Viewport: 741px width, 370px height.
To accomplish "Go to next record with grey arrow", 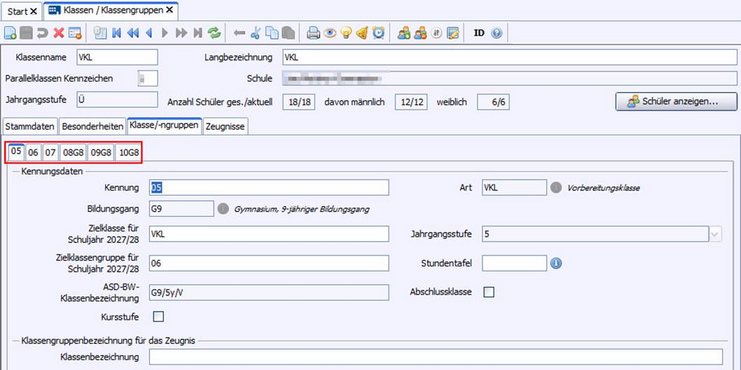I will pyautogui.click(x=165, y=33).
